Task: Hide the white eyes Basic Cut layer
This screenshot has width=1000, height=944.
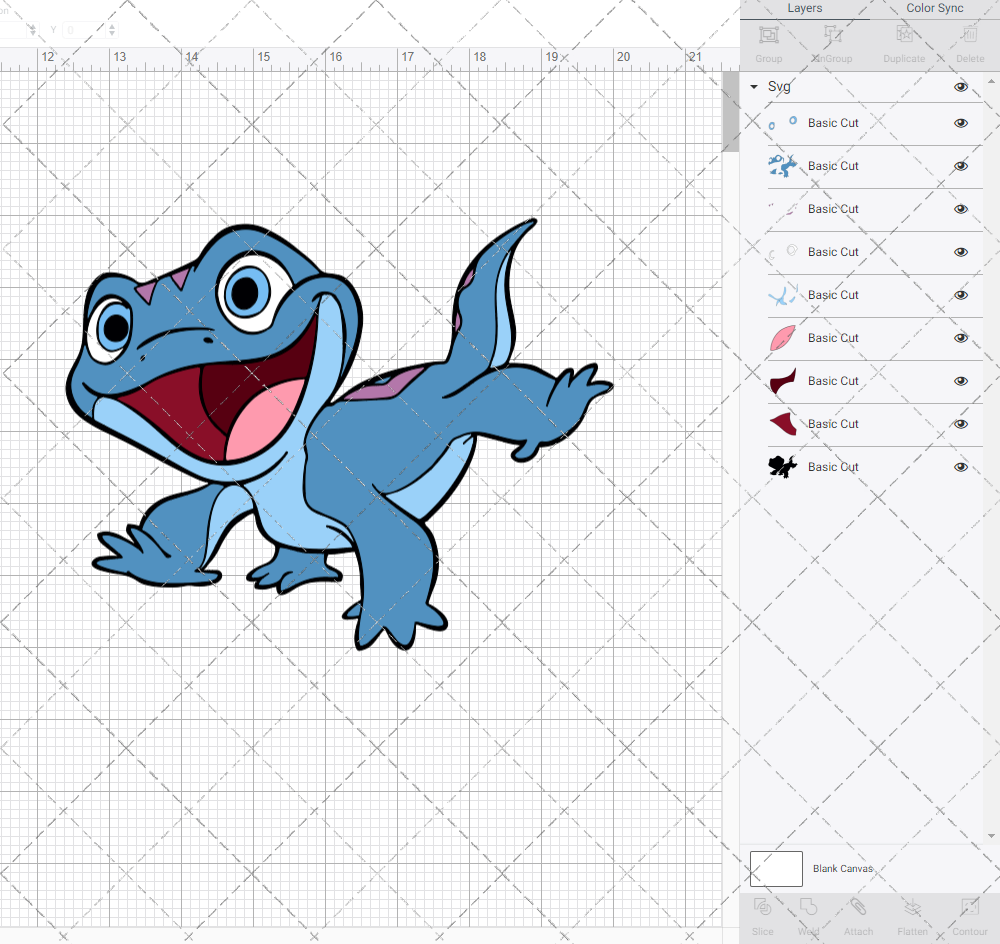Action: coord(960,252)
